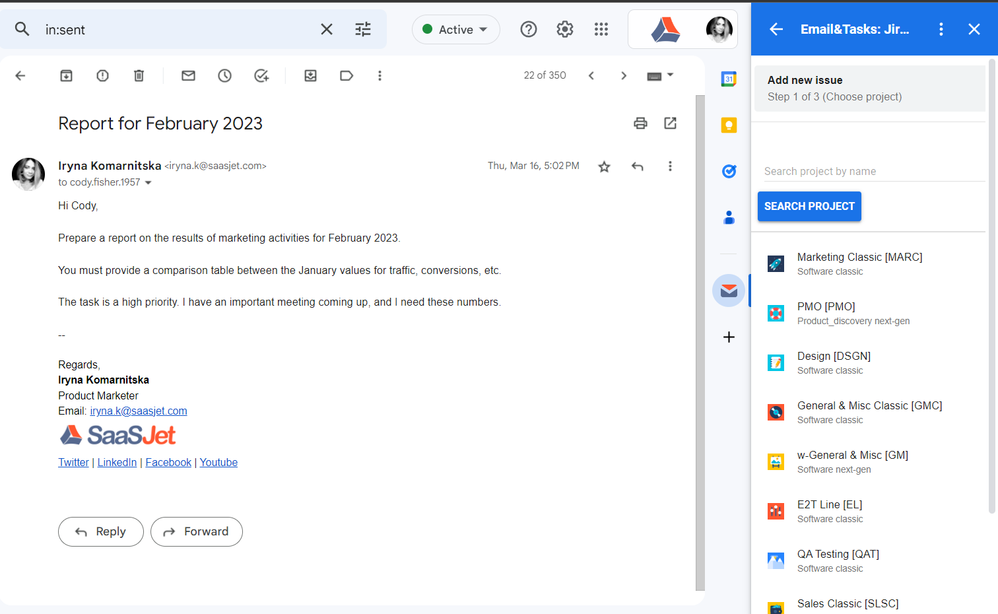998x614 pixels.
Task: Go back to the sent list
Action: (20, 76)
